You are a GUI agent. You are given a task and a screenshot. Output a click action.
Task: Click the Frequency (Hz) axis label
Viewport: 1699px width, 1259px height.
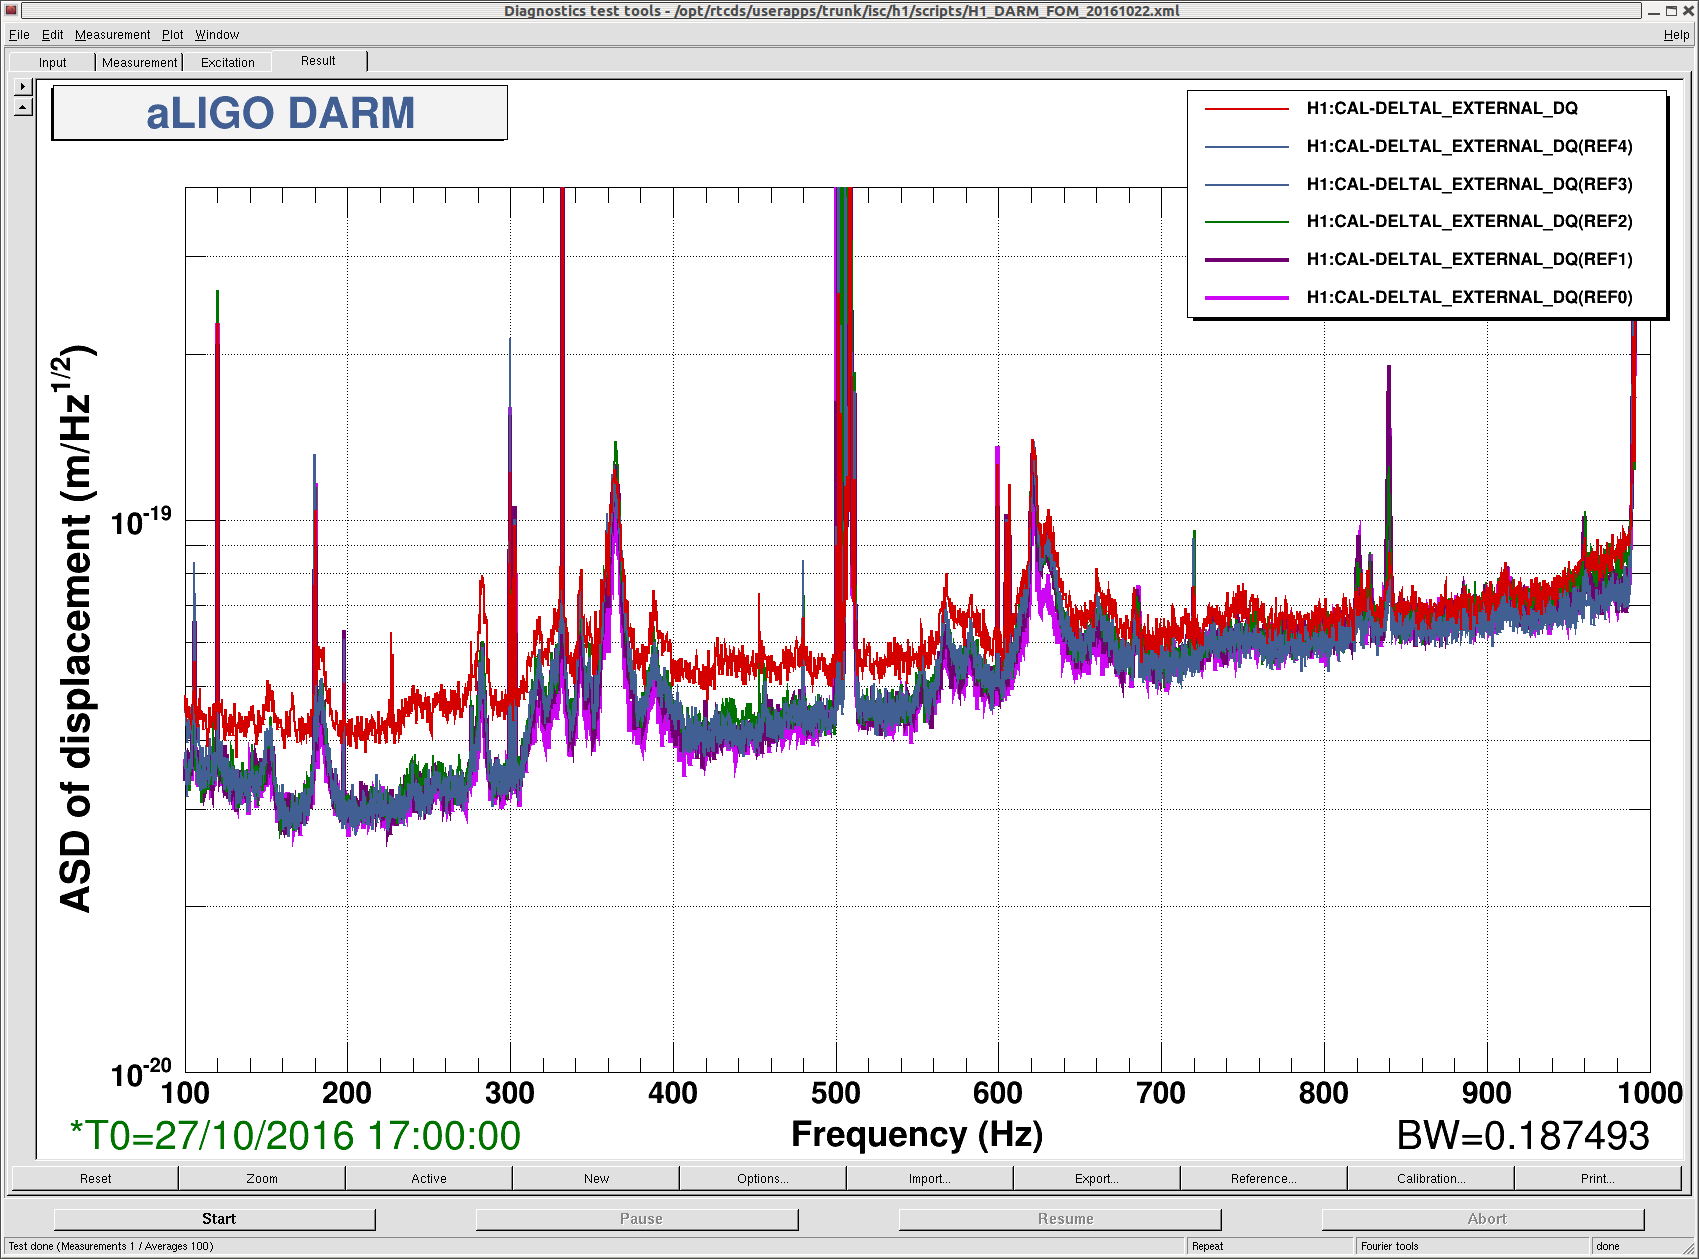tap(917, 1135)
